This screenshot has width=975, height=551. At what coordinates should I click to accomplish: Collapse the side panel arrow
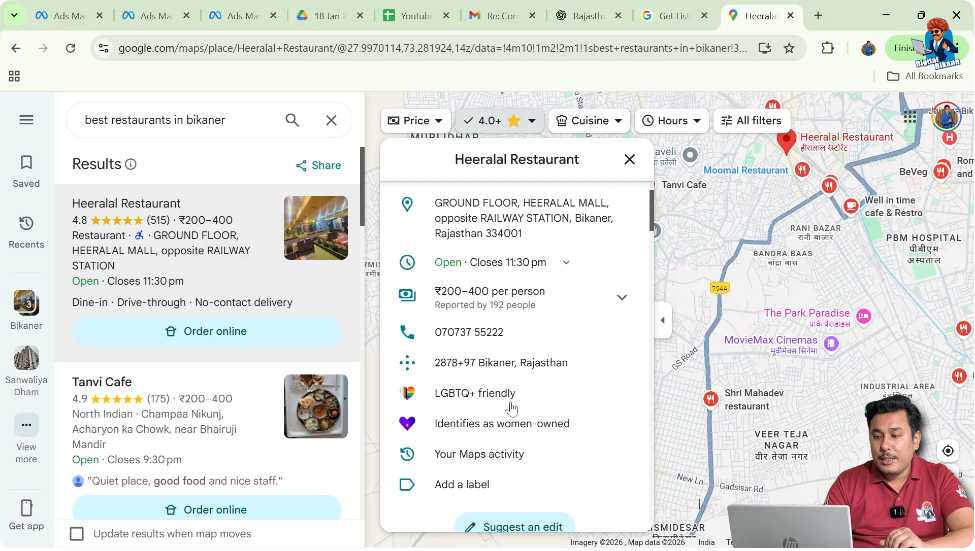pos(663,320)
